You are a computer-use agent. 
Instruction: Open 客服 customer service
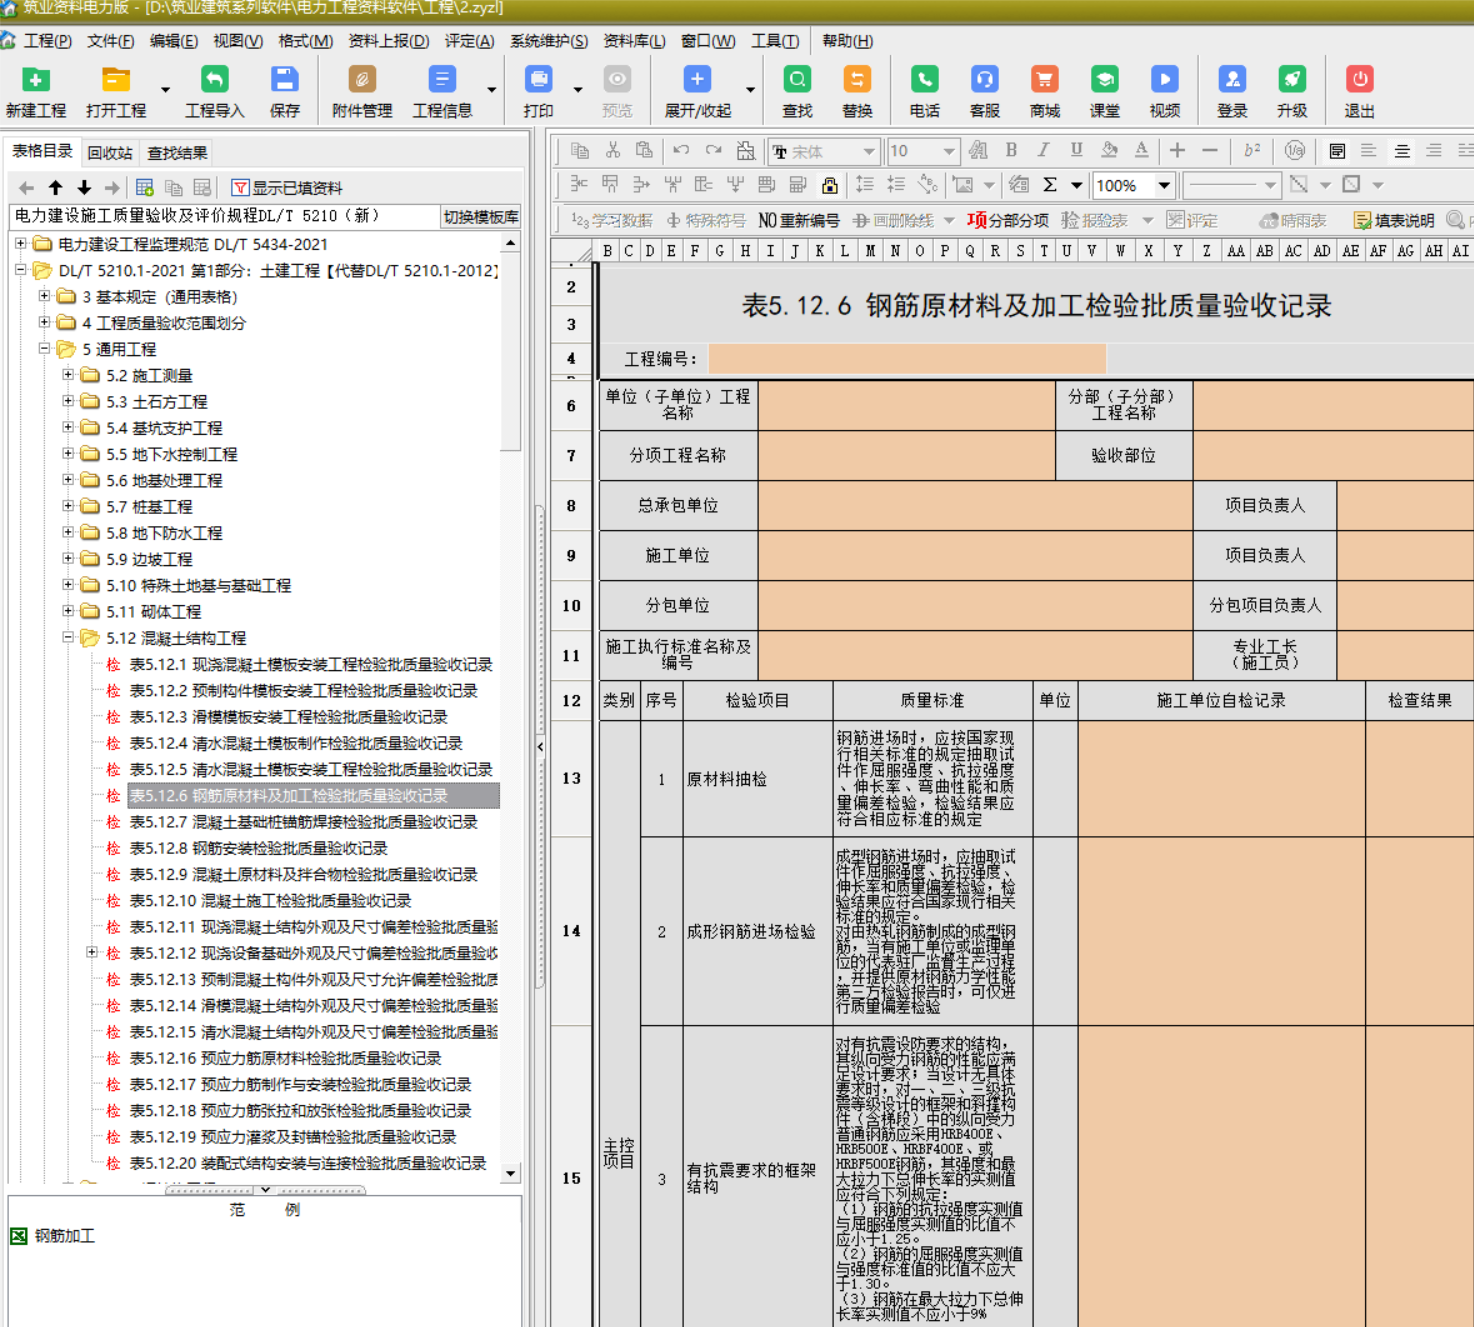point(985,80)
